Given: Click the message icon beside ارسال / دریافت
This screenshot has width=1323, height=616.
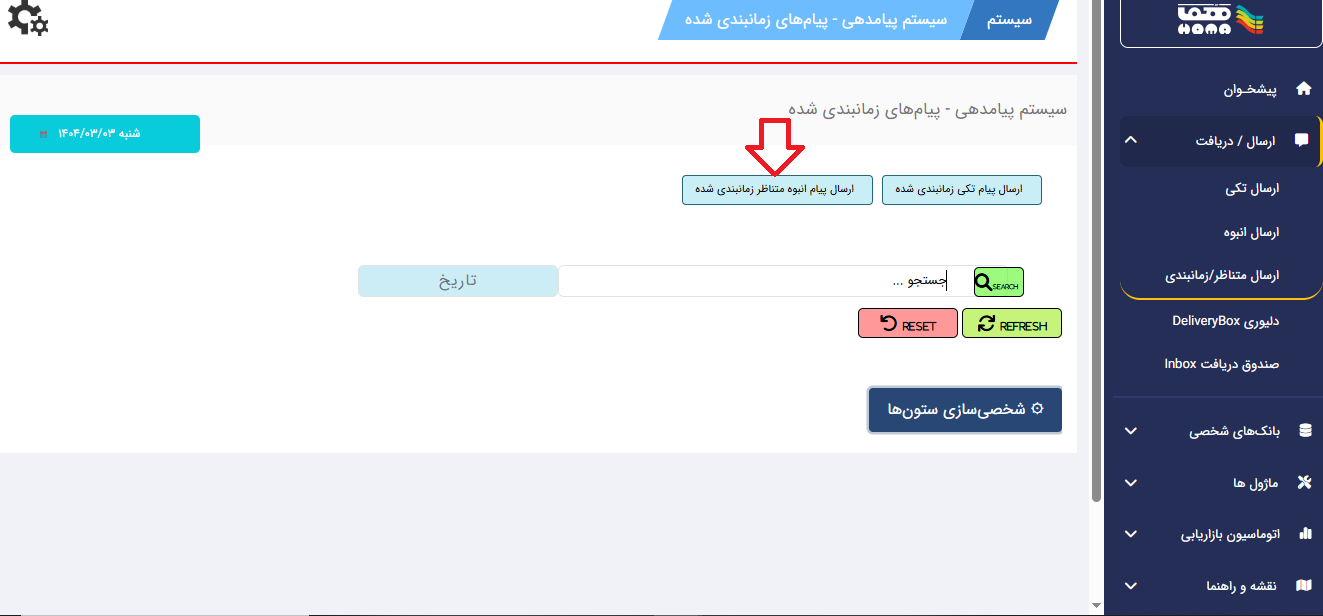Looking at the screenshot, I should click(1301, 141).
